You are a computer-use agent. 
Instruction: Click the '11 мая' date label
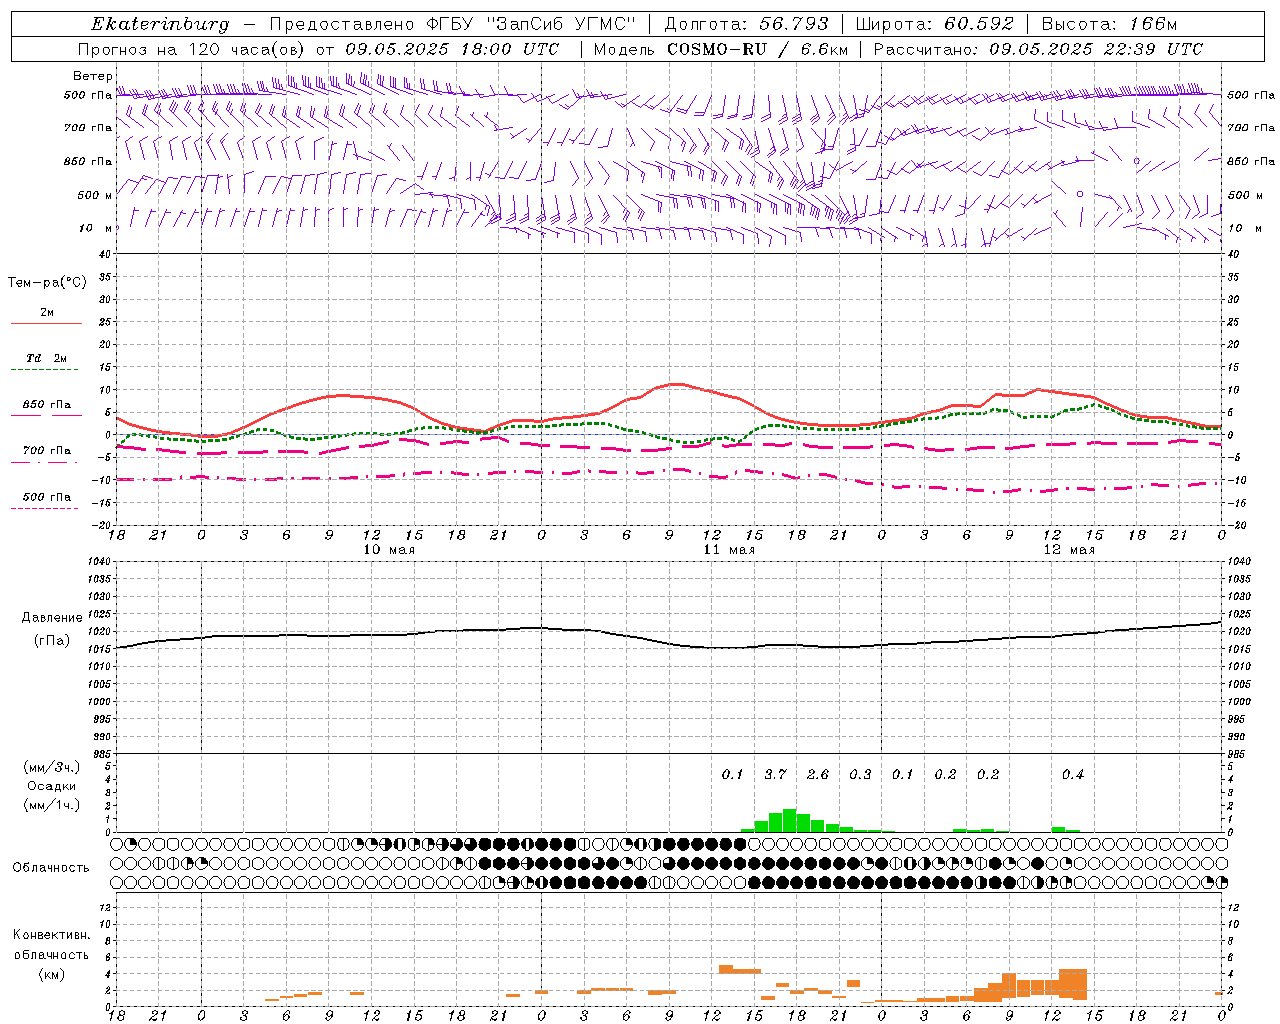(x=729, y=550)
